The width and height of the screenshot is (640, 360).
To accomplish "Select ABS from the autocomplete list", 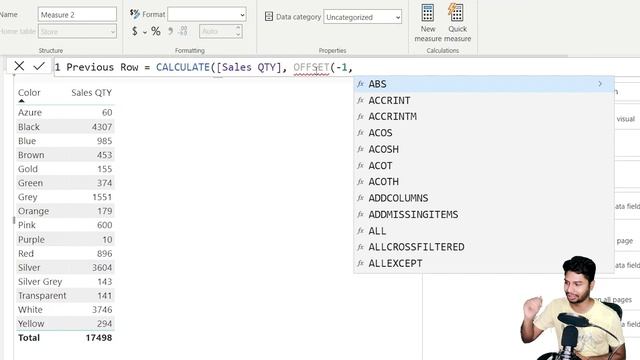I will 484,84.
